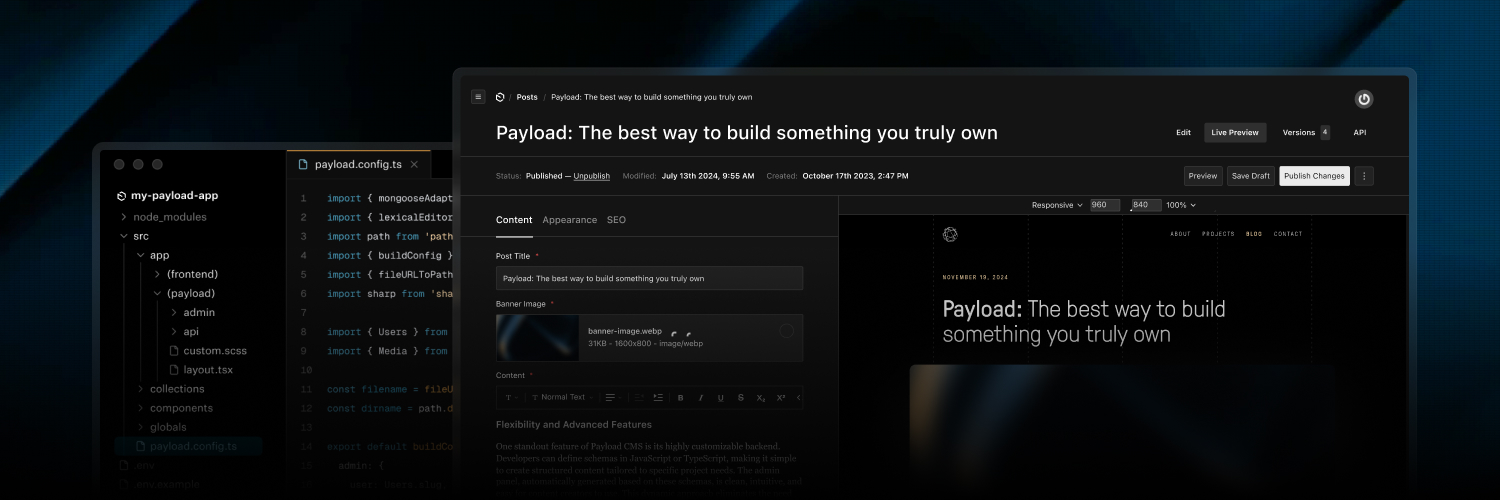Click the Post Title input field
This screenshot has height=500, width=1500.
(x=649, y=278)
